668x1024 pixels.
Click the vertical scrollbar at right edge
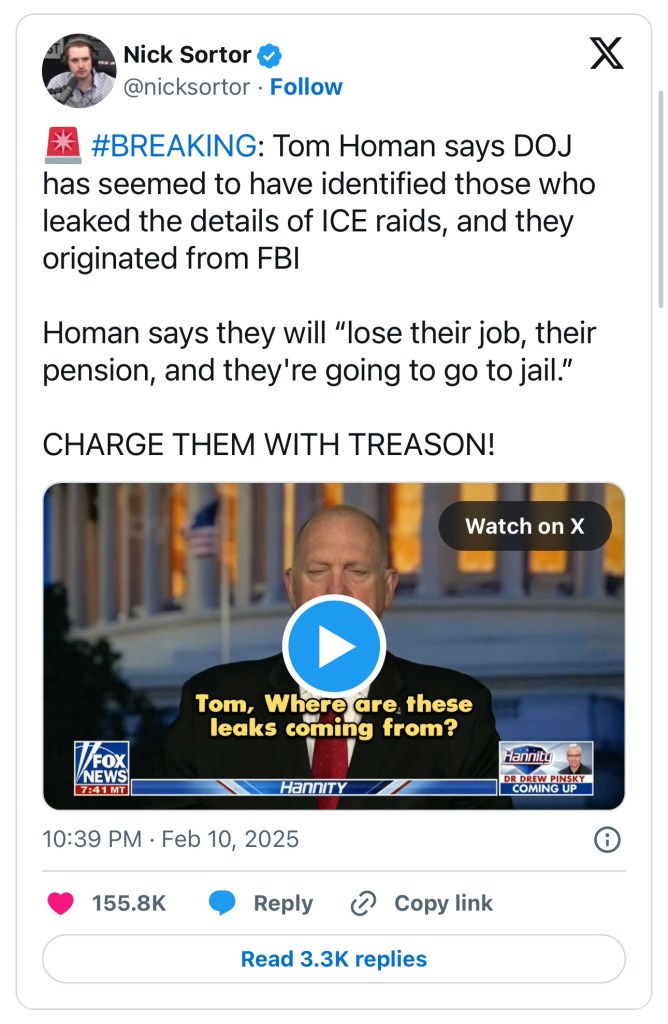tap(660, 199)
